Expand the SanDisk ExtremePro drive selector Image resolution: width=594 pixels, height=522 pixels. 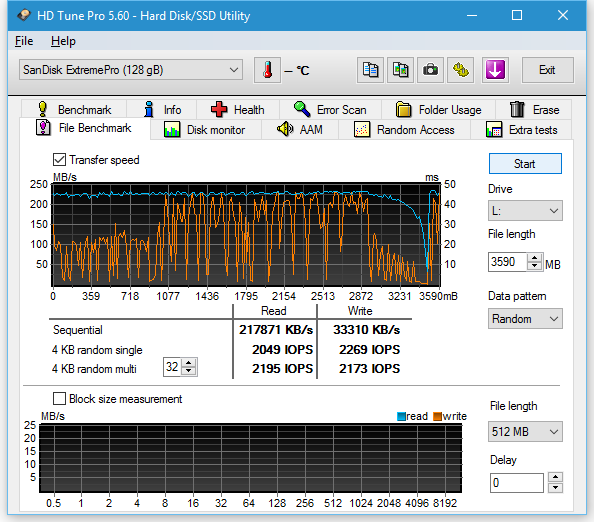tap(131, 70)
